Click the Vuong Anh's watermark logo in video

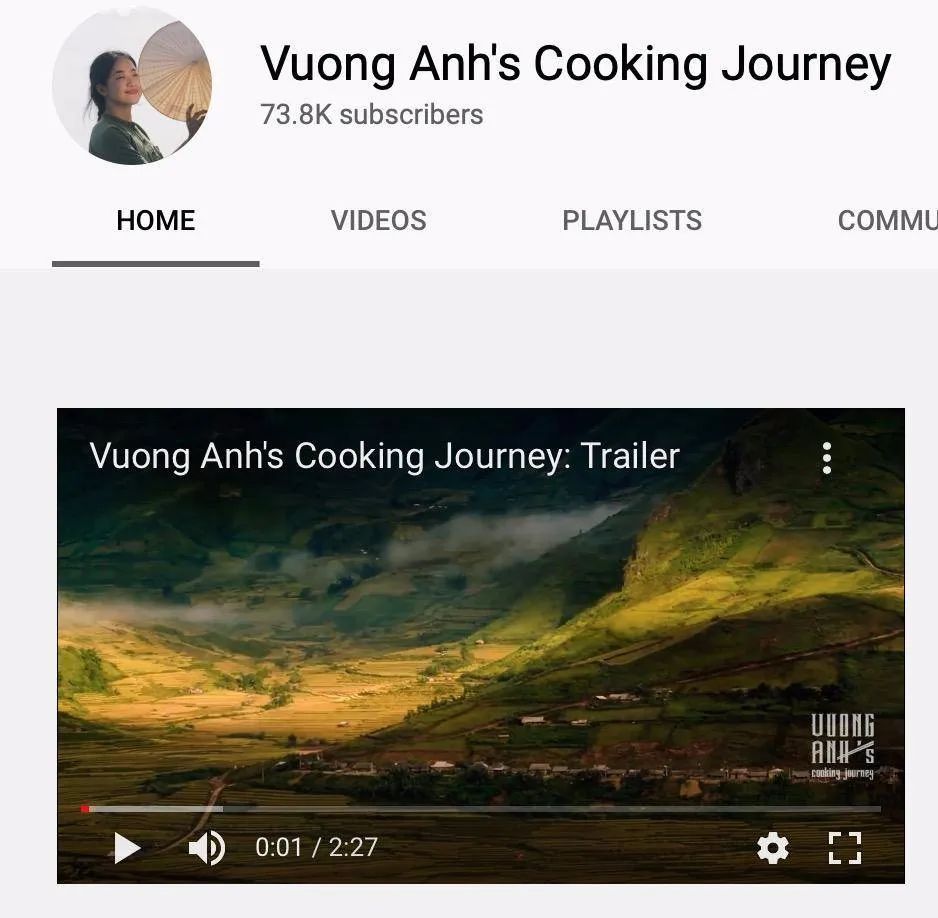coord(842,746)
